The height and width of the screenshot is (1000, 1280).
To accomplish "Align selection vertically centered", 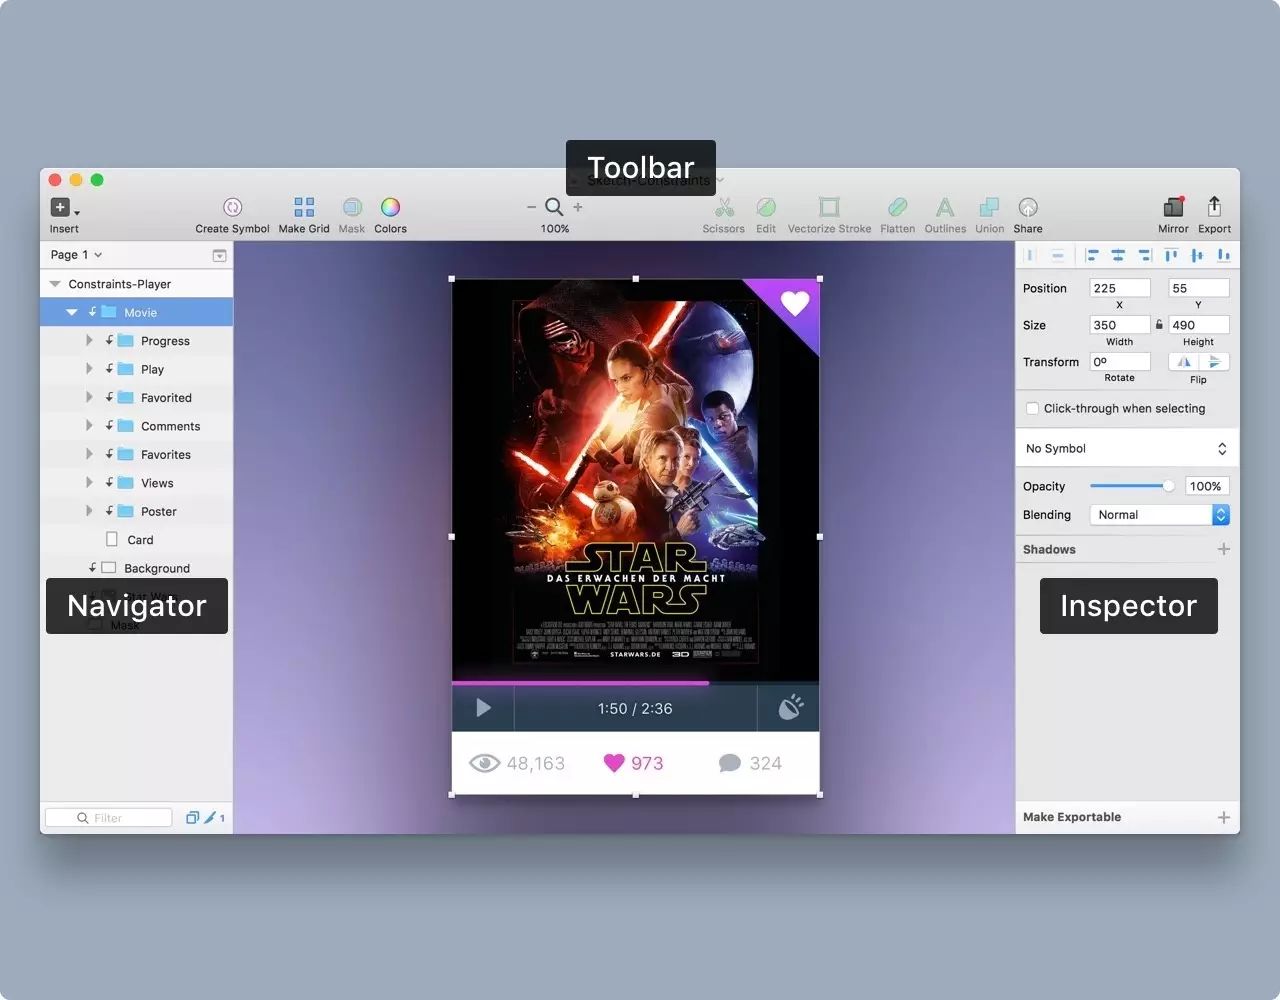I will click(x=1197, y=256).
